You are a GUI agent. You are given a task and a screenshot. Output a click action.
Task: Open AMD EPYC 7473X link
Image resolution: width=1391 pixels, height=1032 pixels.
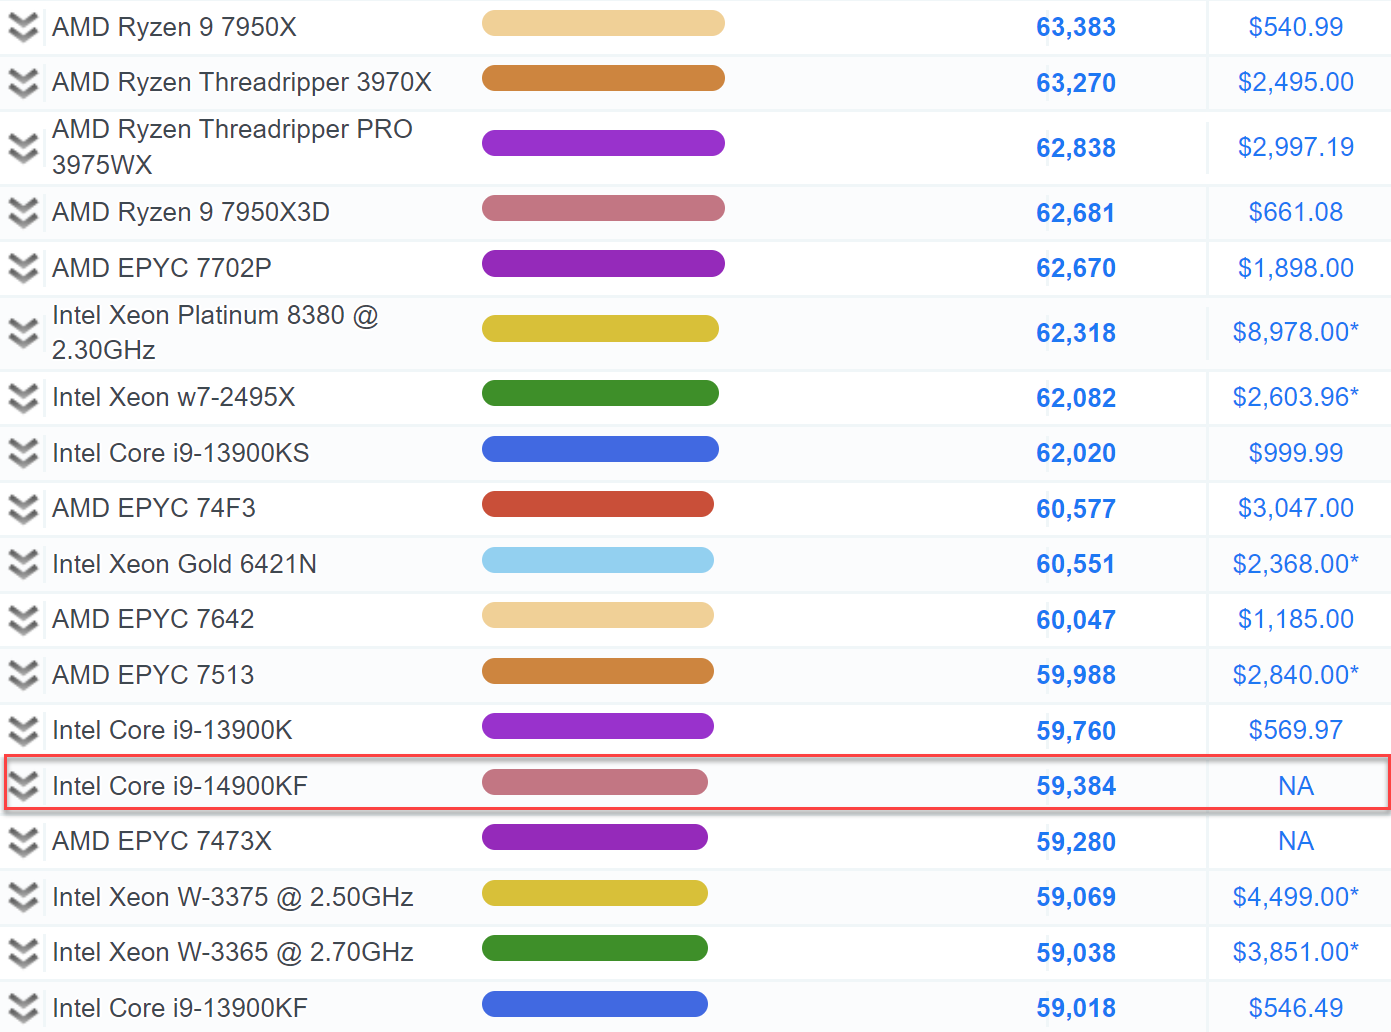tap(162, 841)
